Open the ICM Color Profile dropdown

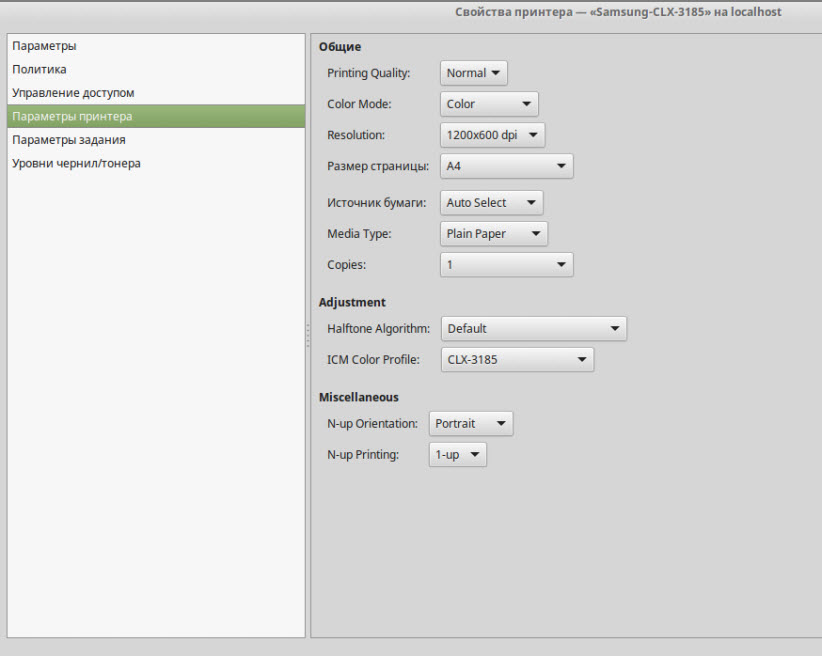coord(516,359)
